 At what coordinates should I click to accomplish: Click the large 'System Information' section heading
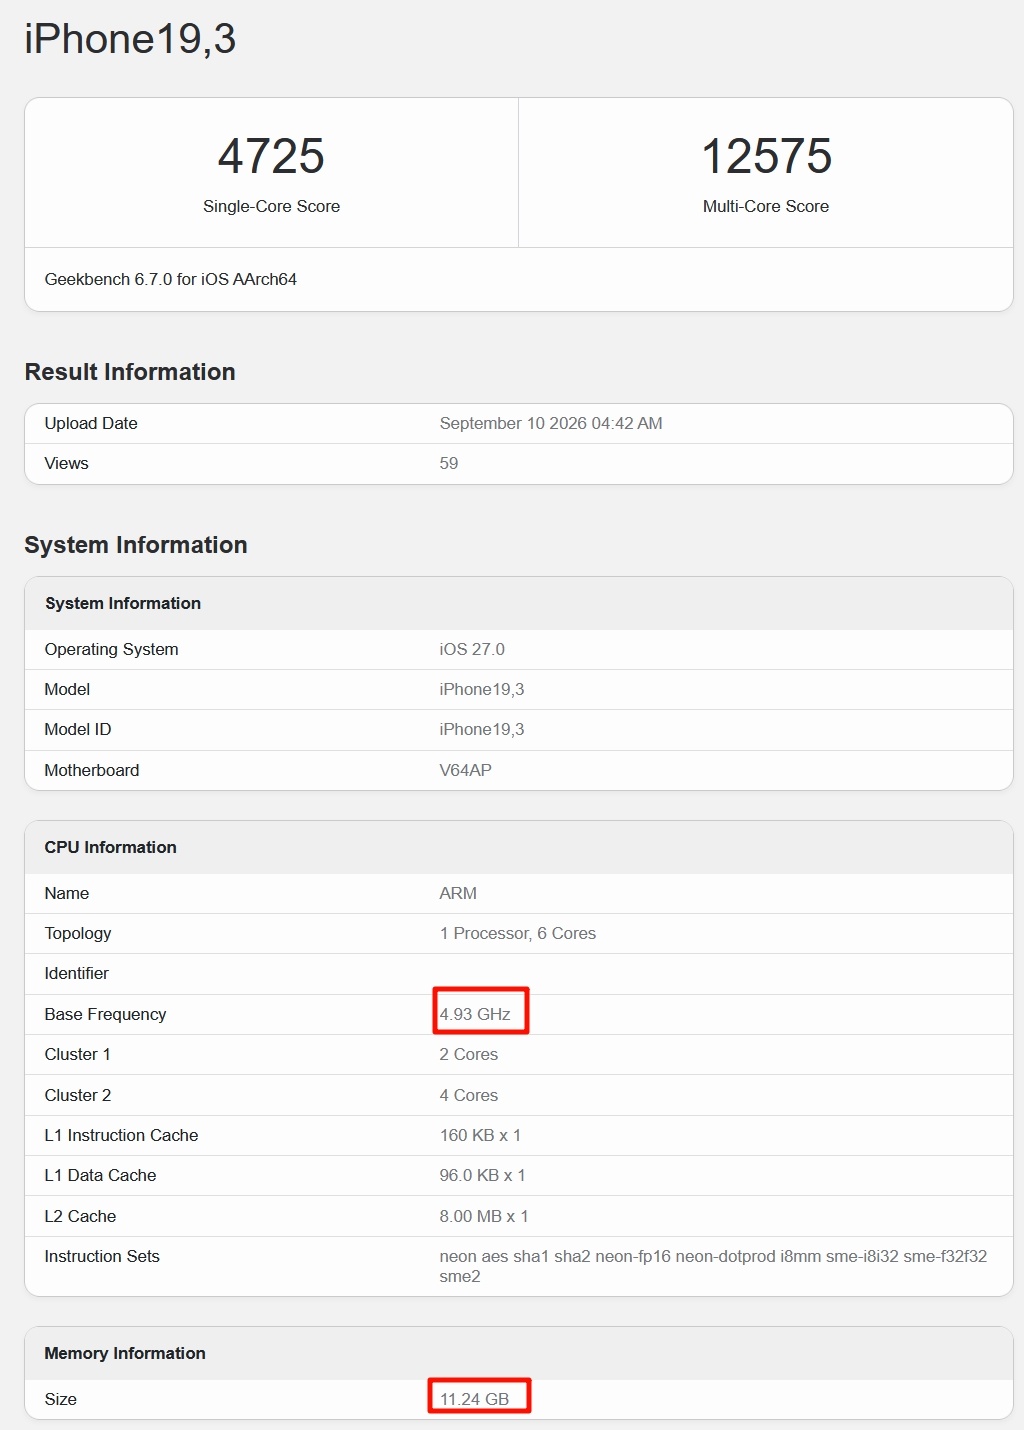[136, 545]
